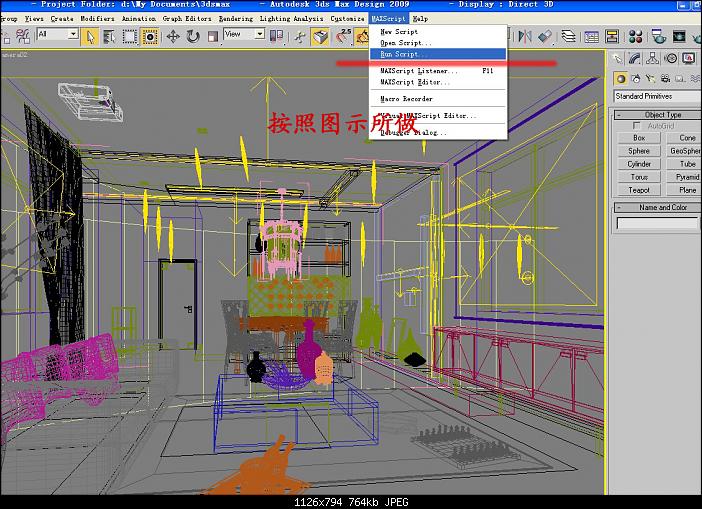Click the object name input field
Screen dimensions: 702x509
pos(657,223)
